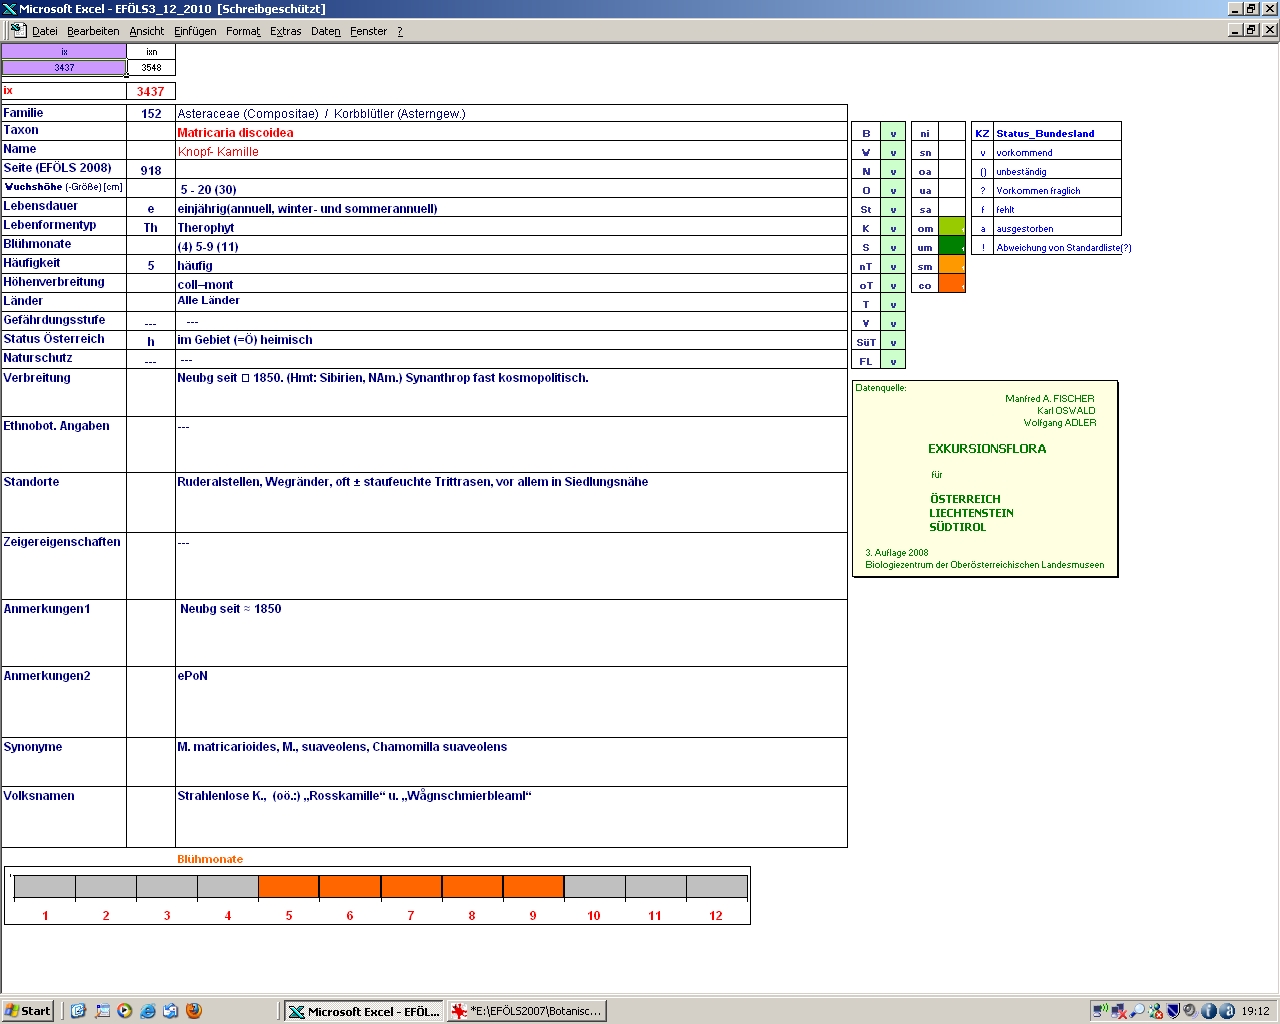Open the Format menu
1280x1024 pixels.
click(243, 31)
